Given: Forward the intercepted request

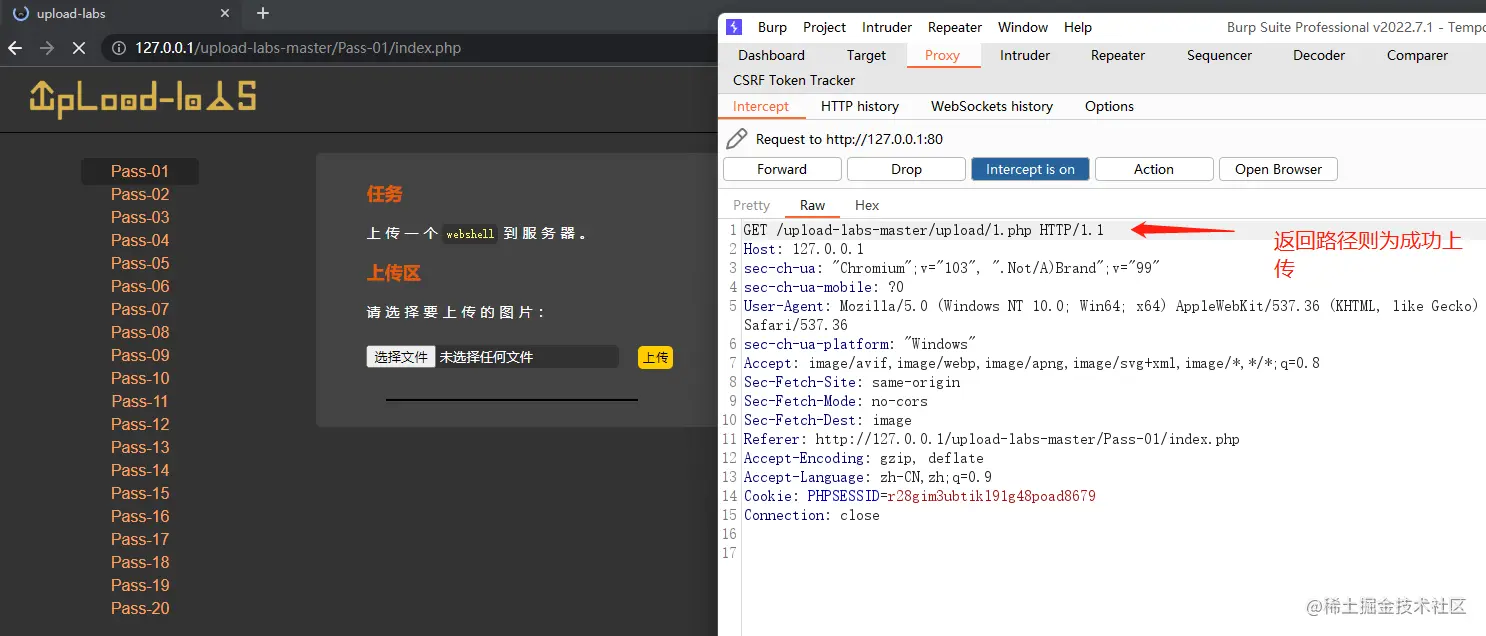Looking at the screenshot, I should click(782, 169).
